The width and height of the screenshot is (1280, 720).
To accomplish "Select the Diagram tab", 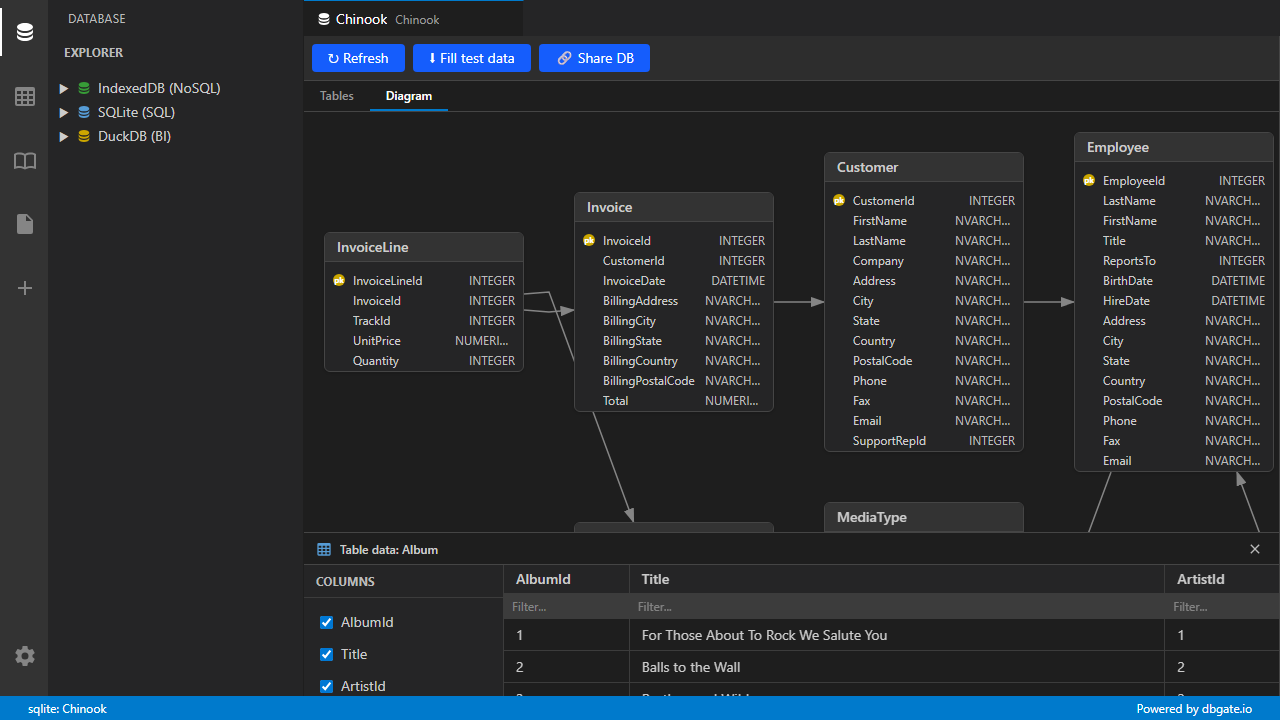I will coord(408,95).
